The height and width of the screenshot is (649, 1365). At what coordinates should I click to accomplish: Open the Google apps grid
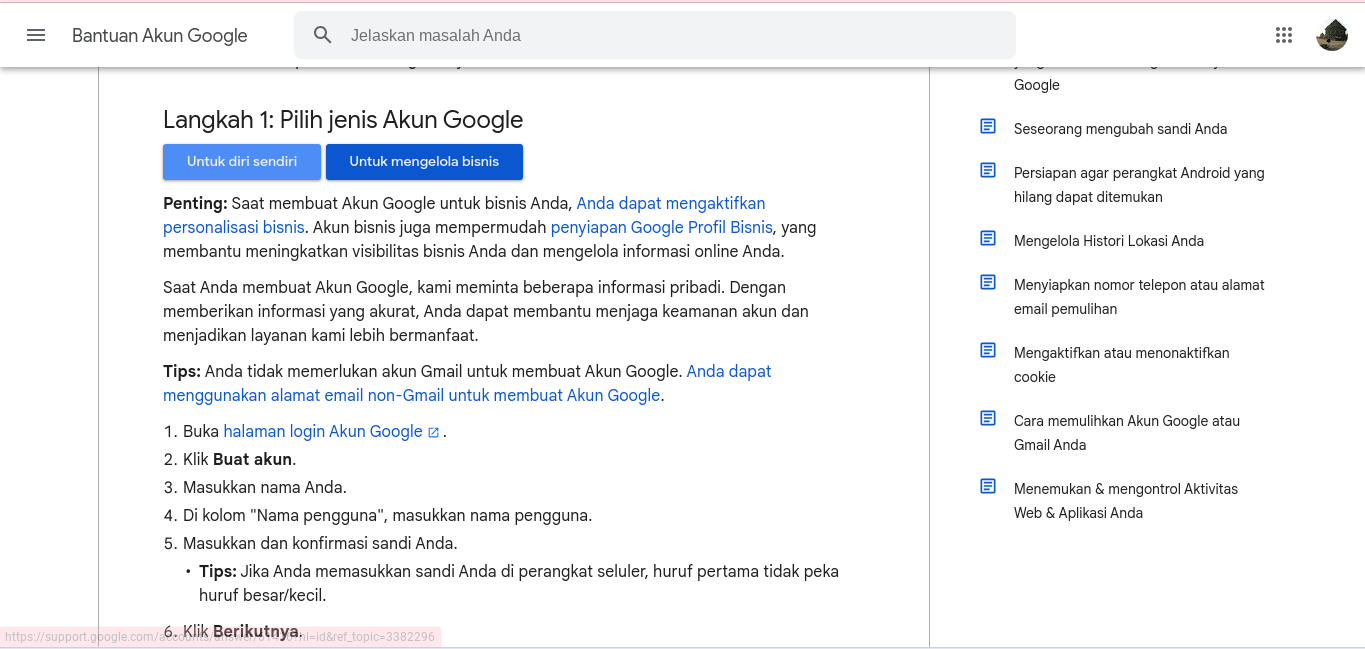tap(1284, 35)
